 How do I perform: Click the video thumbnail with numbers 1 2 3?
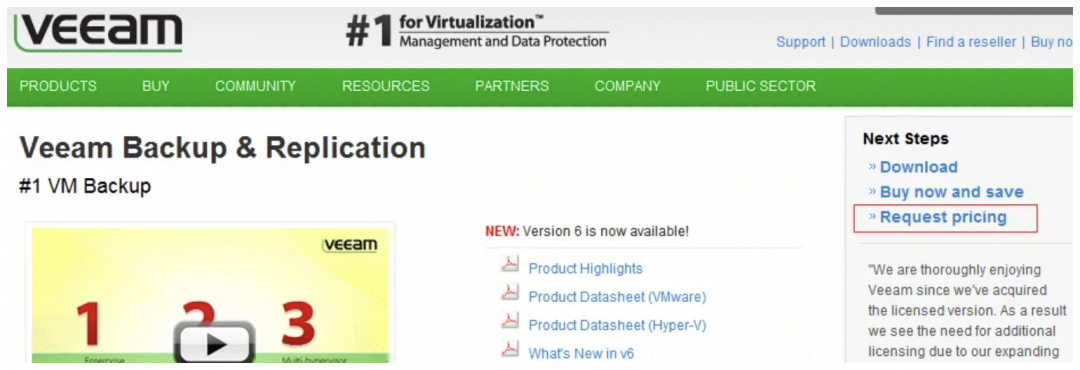(211, 295)
